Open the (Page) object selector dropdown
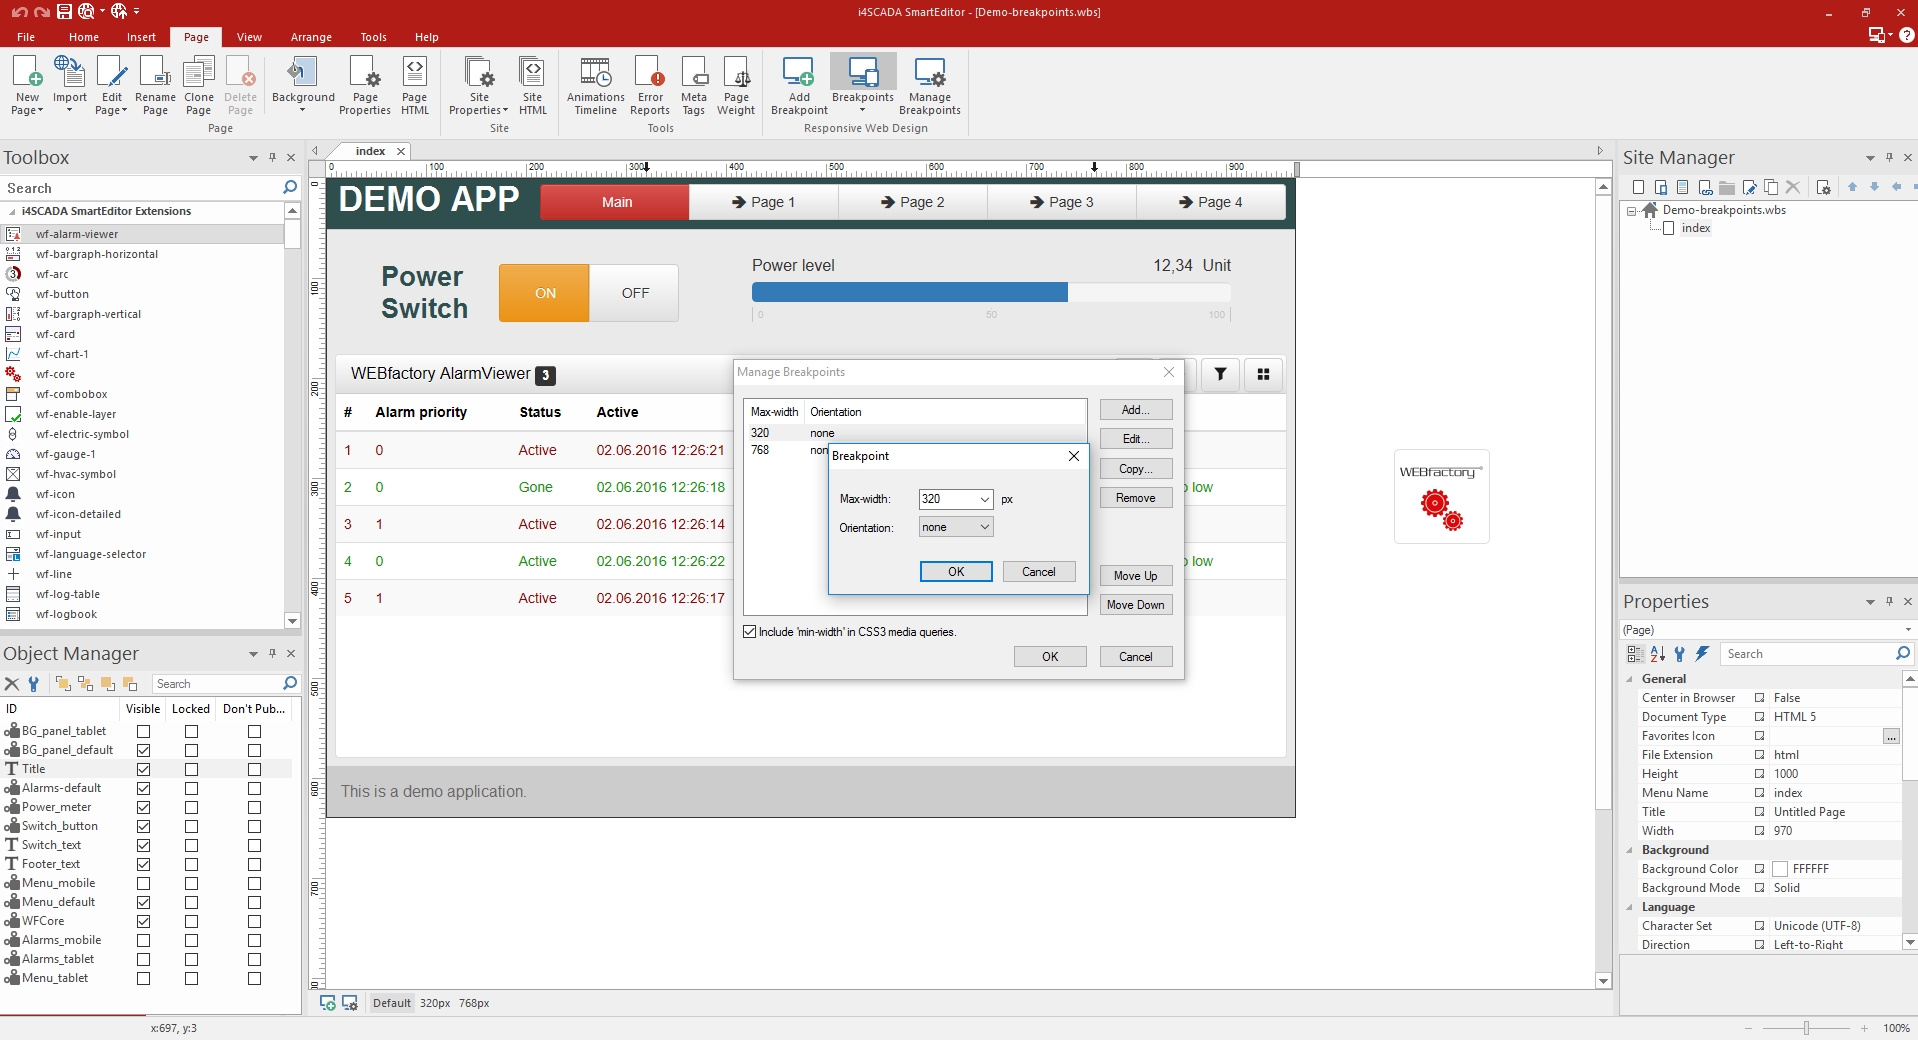Viewport: 1918px width, 1040px height. (x=1907, y=630)
